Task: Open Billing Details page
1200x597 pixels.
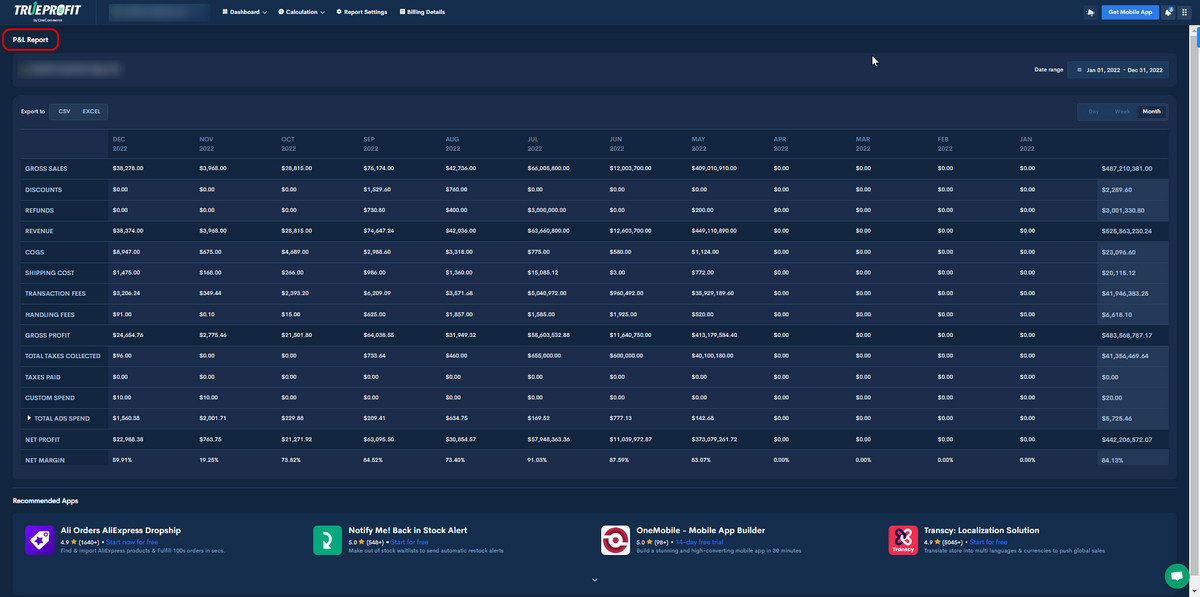Action: 422,12
